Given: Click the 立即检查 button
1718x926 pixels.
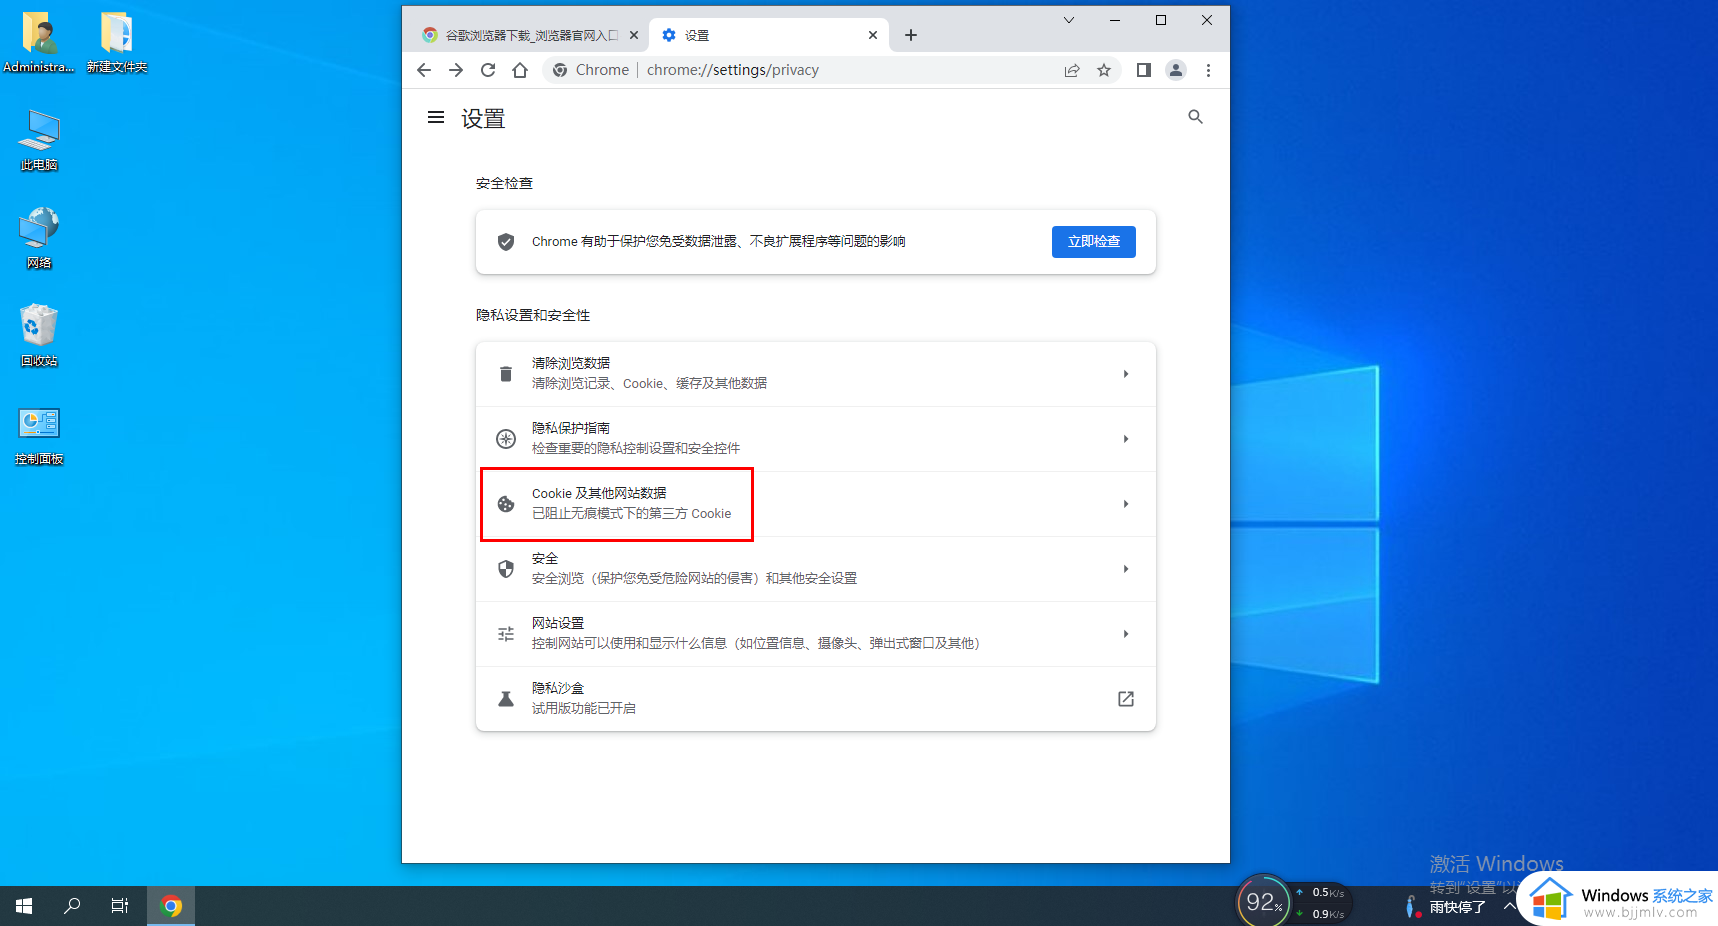Looking at the screenshot, I should pyautogui.click(x=1093, y=242).
